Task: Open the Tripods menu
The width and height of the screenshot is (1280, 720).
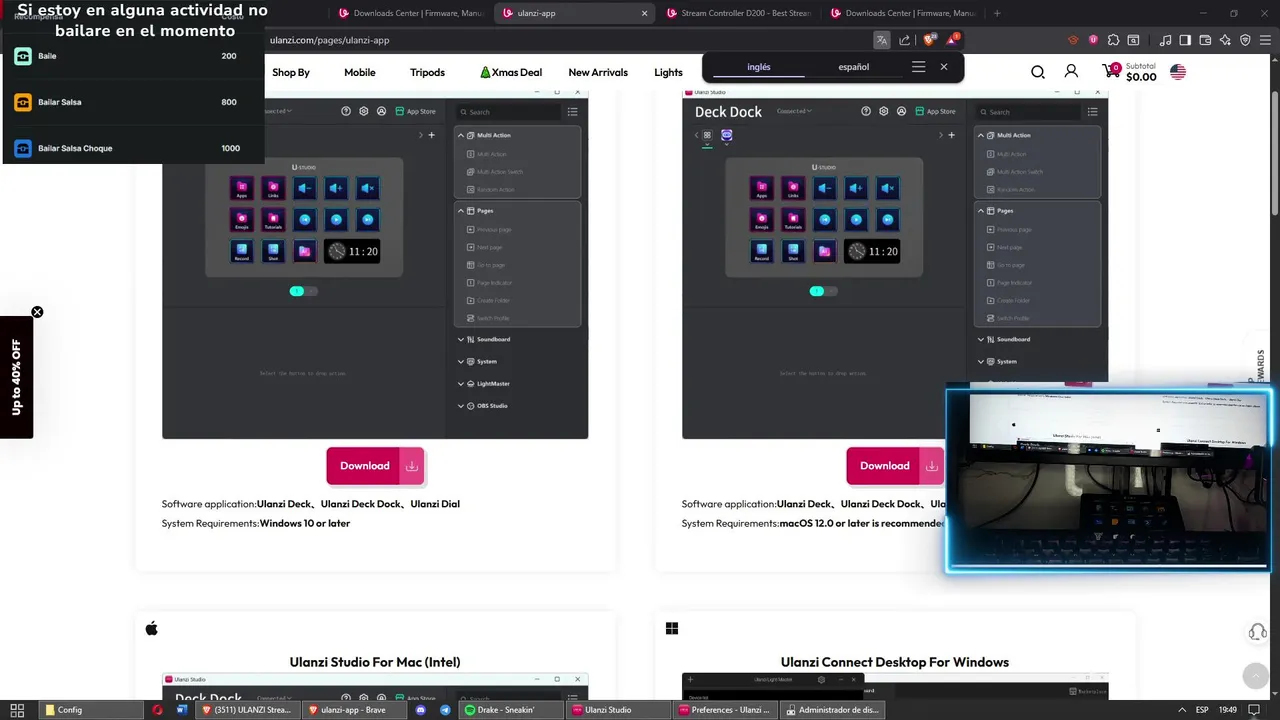Action: tap(427, 72)
